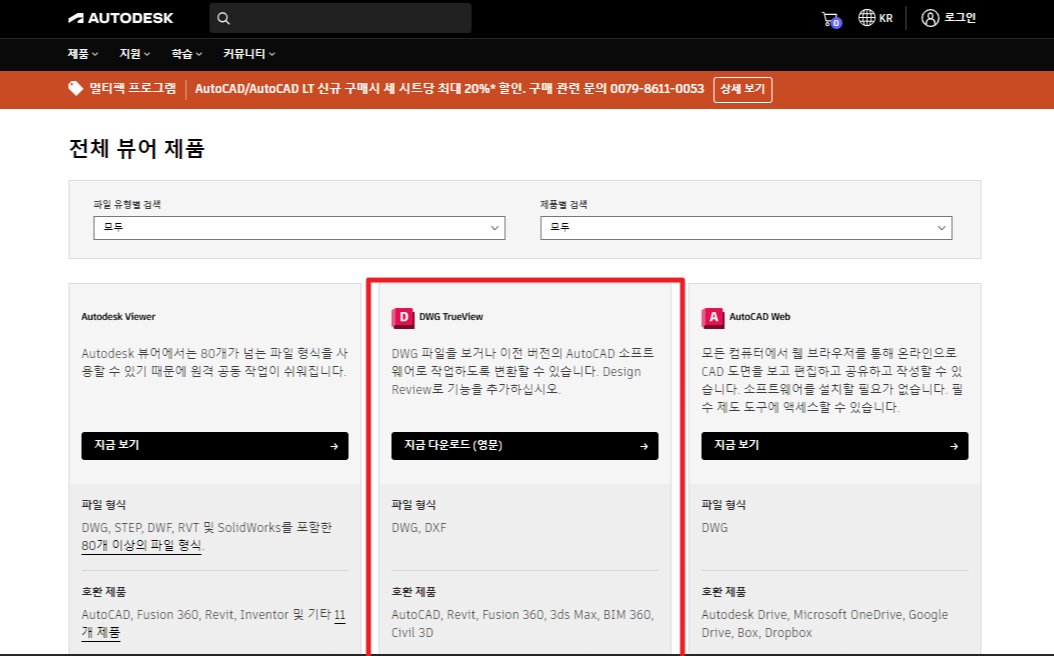1054x656 pixels.
Task: Click 'Autodesk Drive, Microsoft OneDrive' compatible products text
Action: (825, 623)
